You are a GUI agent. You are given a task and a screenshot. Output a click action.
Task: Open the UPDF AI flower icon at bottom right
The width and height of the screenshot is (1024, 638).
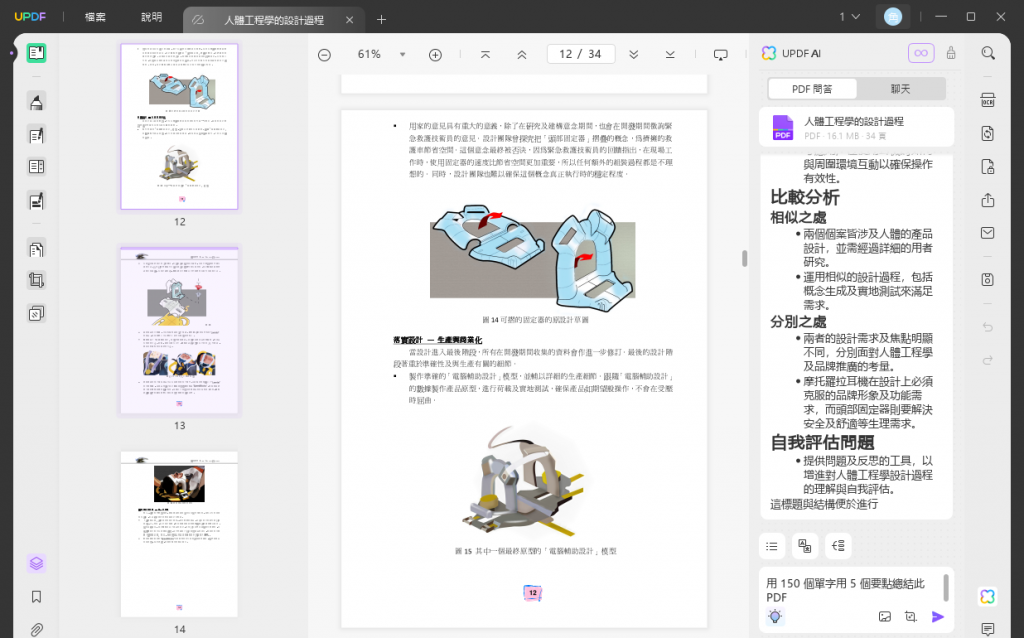(x=987, y=596)
